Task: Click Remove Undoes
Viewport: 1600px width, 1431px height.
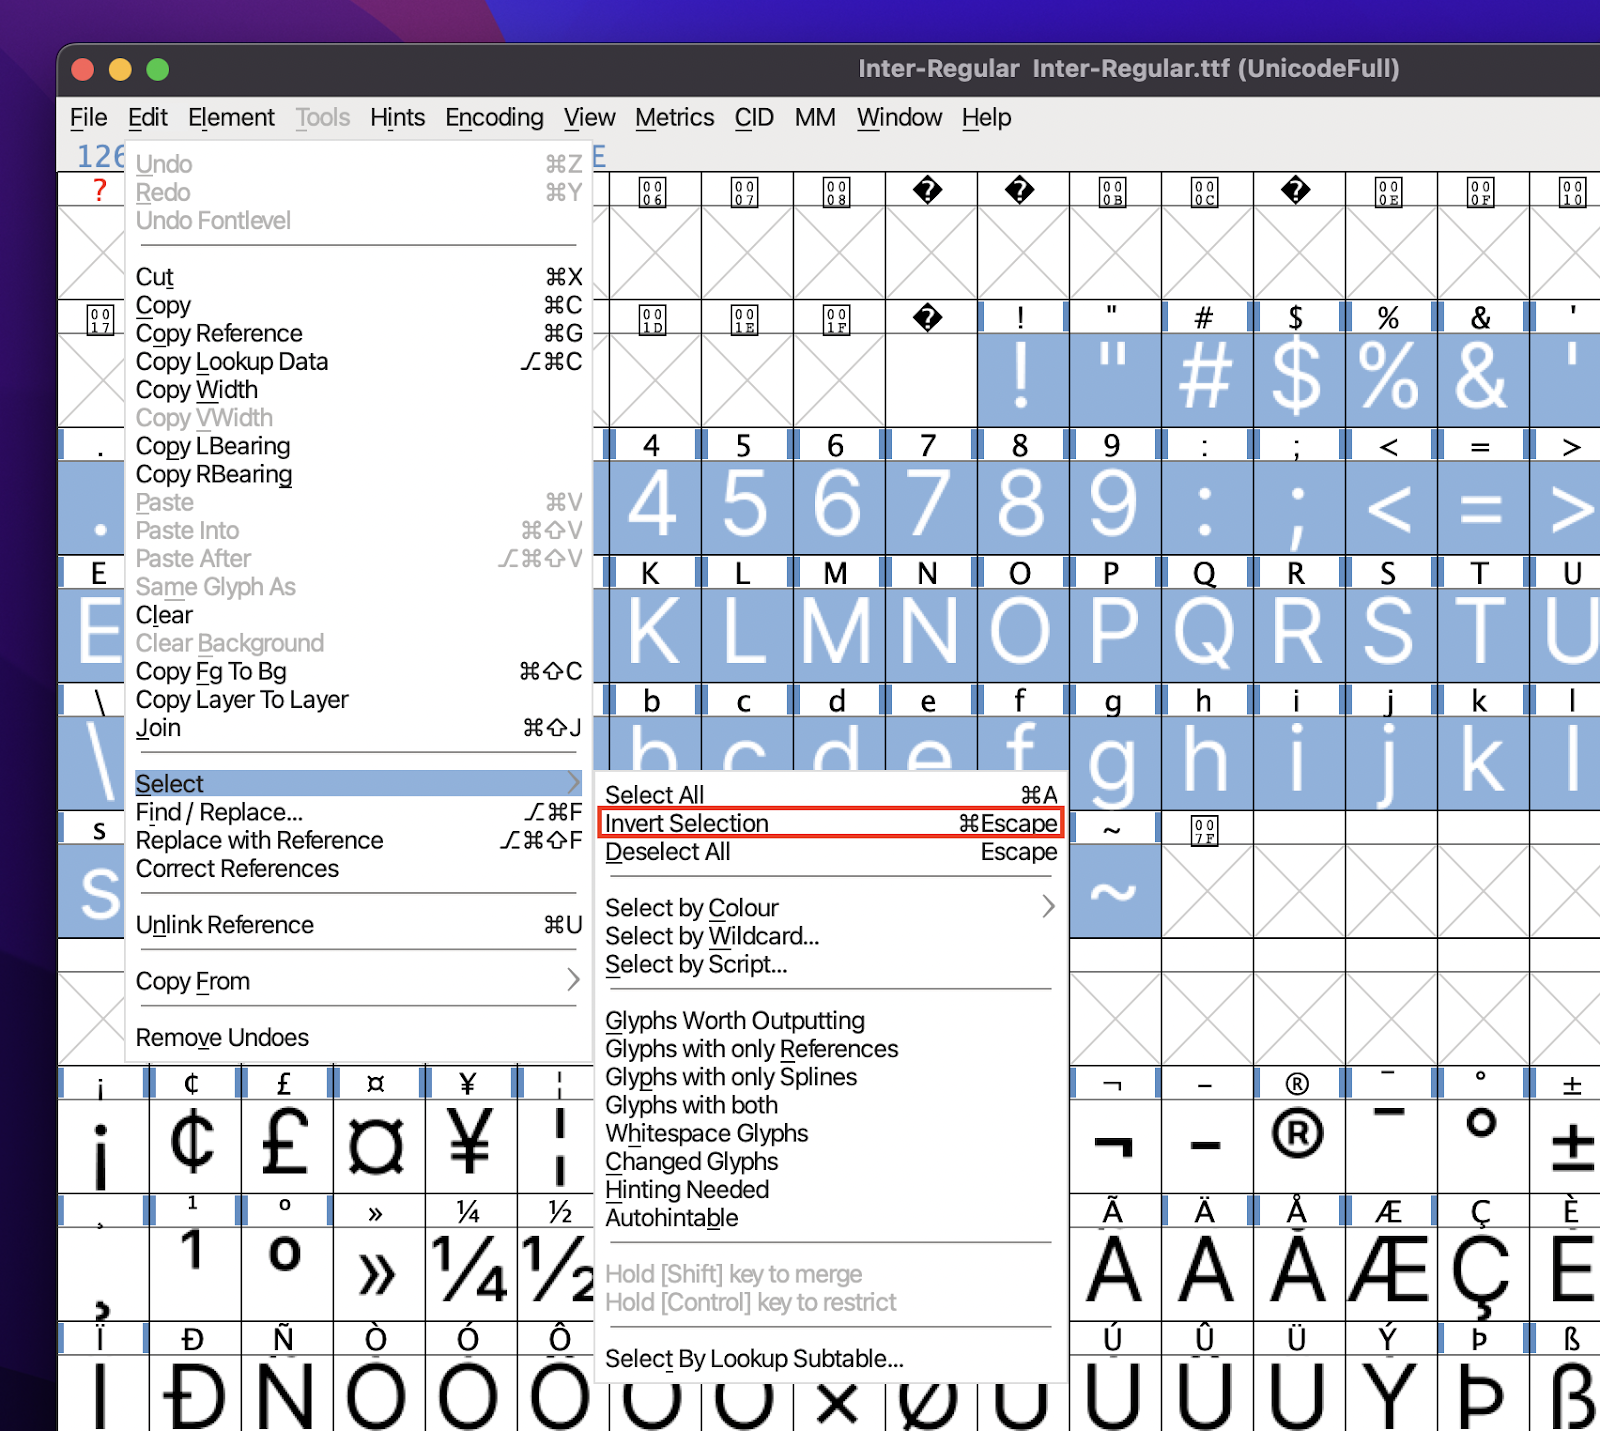Action: pos(222,1037)
